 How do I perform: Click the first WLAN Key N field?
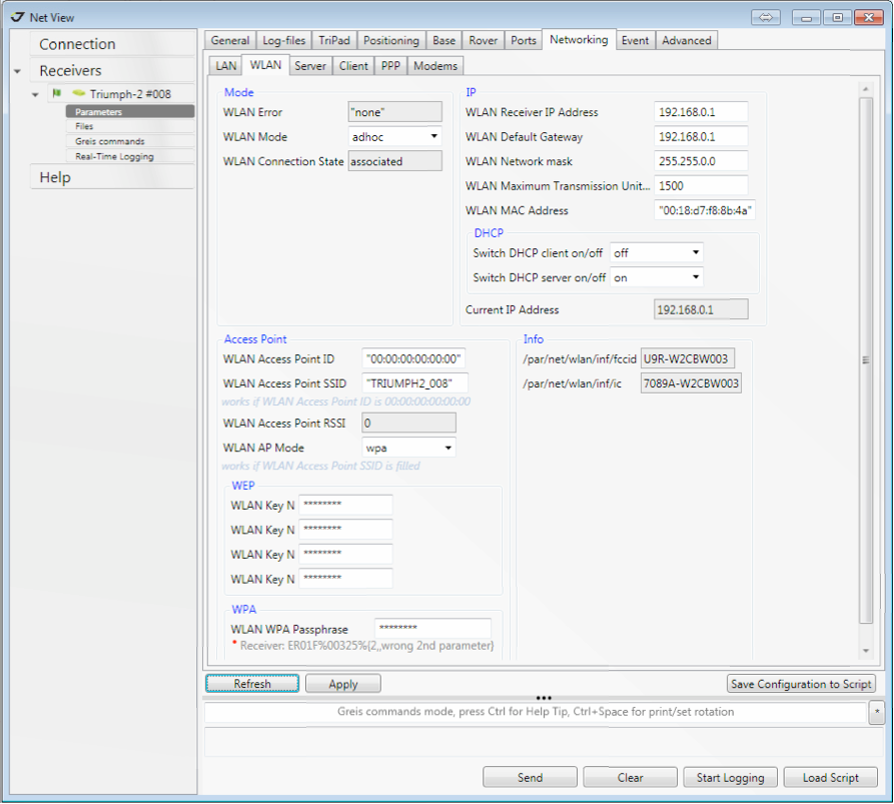pos(346,505)
